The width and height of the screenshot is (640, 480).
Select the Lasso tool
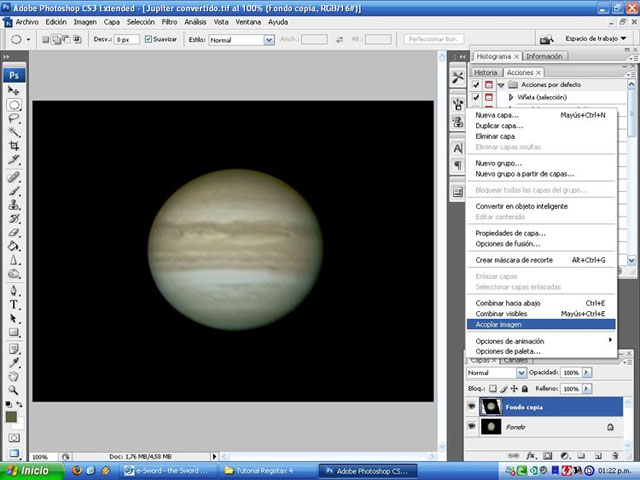pos(14,118)
